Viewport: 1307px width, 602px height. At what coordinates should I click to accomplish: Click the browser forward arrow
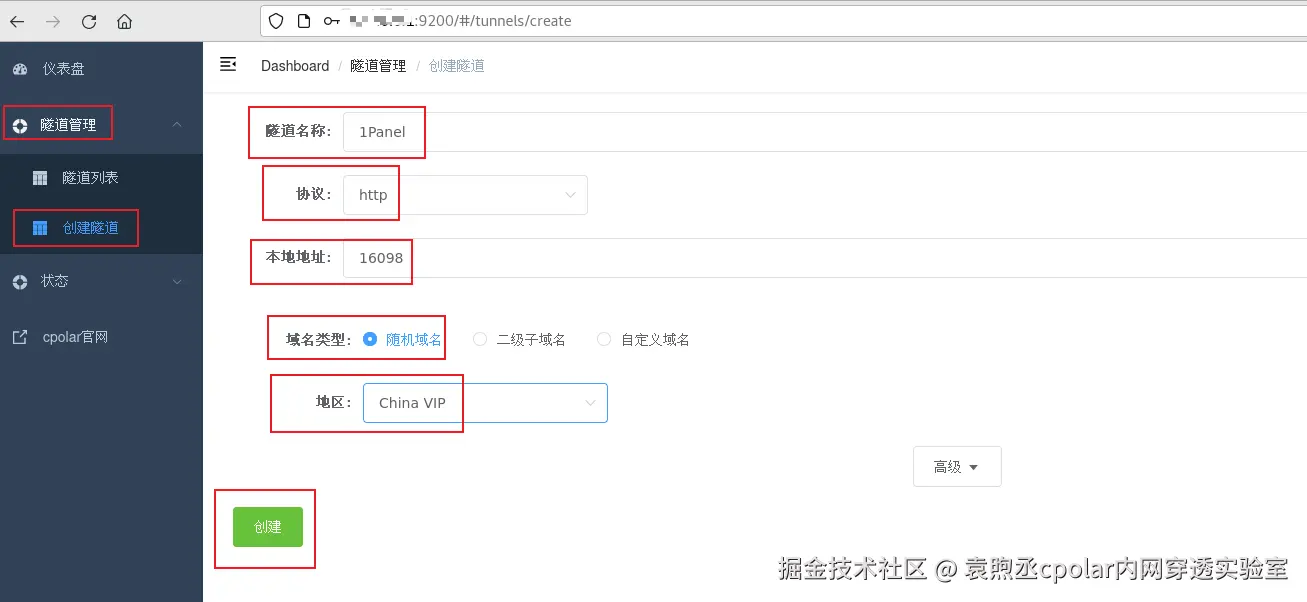tap(53, 21)
